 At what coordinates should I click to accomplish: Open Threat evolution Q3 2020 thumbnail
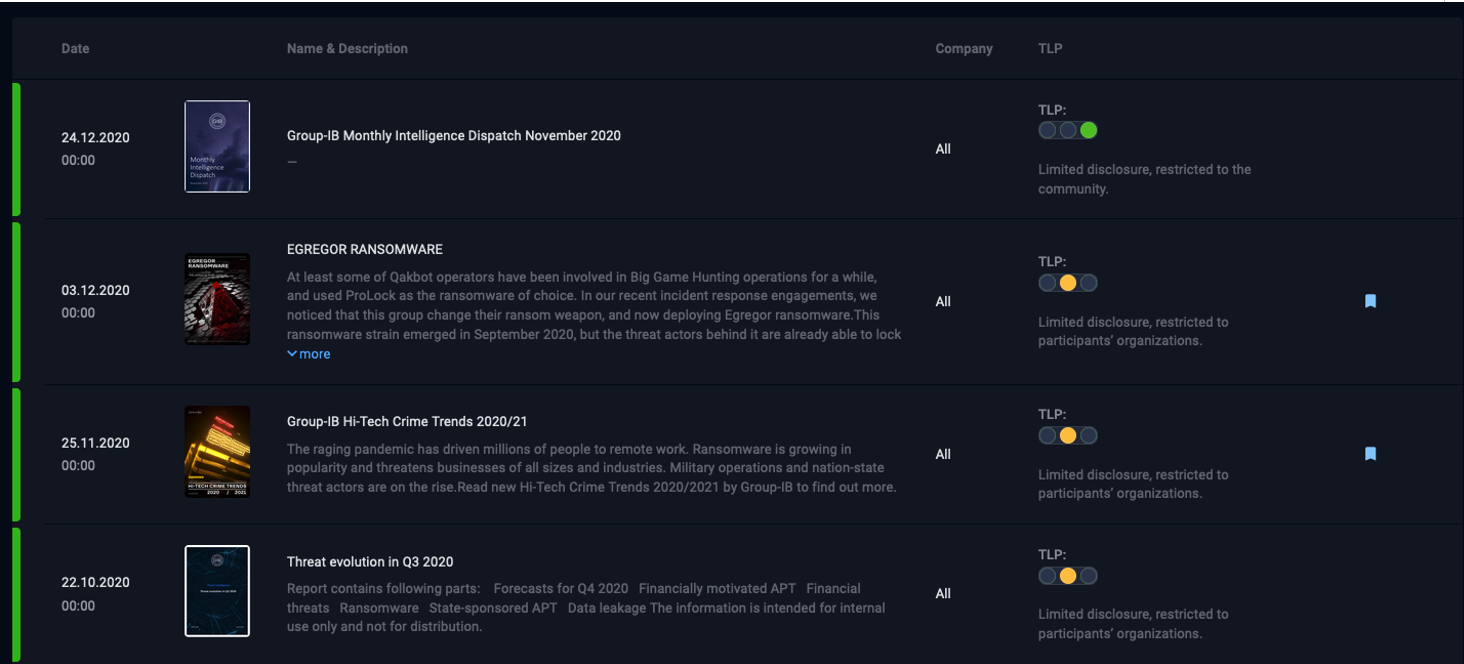[217, 591]
